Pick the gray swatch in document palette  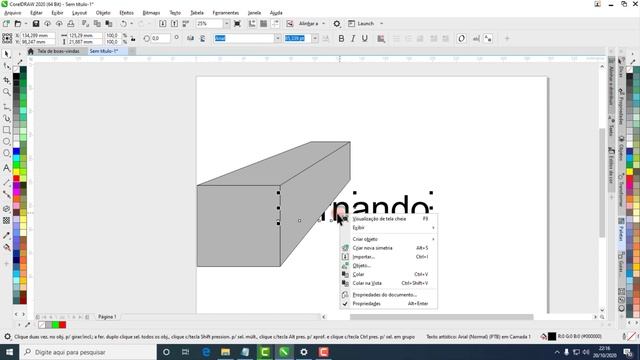coord(49,325)
